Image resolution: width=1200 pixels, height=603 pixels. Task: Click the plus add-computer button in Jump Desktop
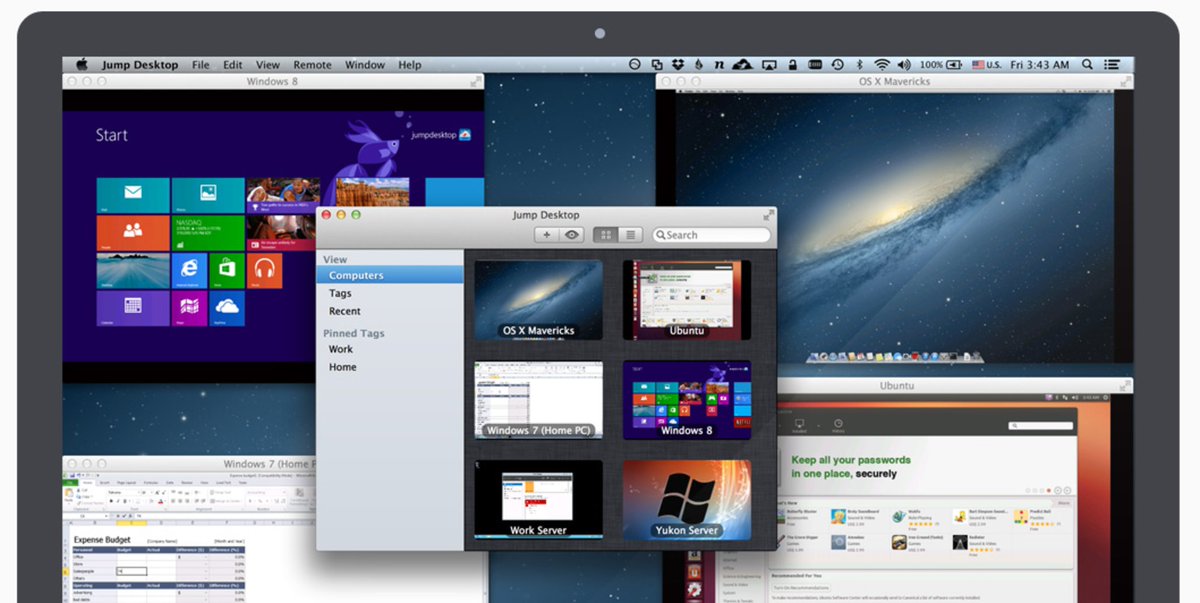coord(546,235)
